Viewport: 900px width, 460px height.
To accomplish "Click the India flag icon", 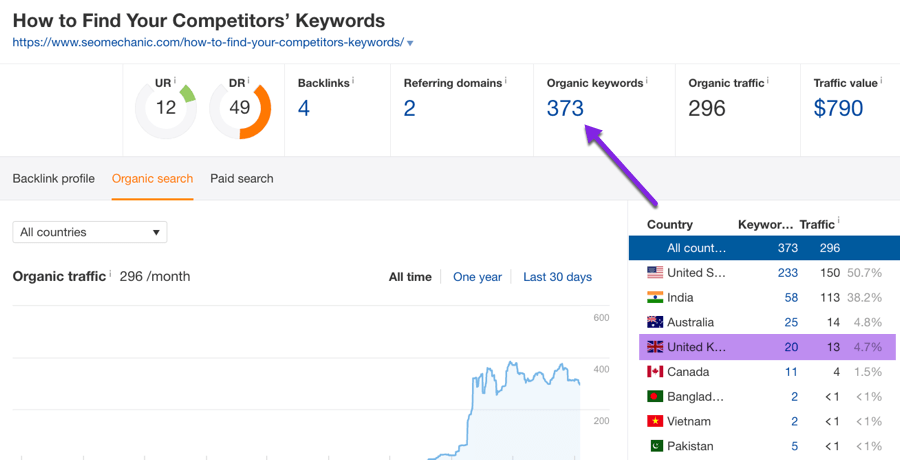I will tap(655, 298).
